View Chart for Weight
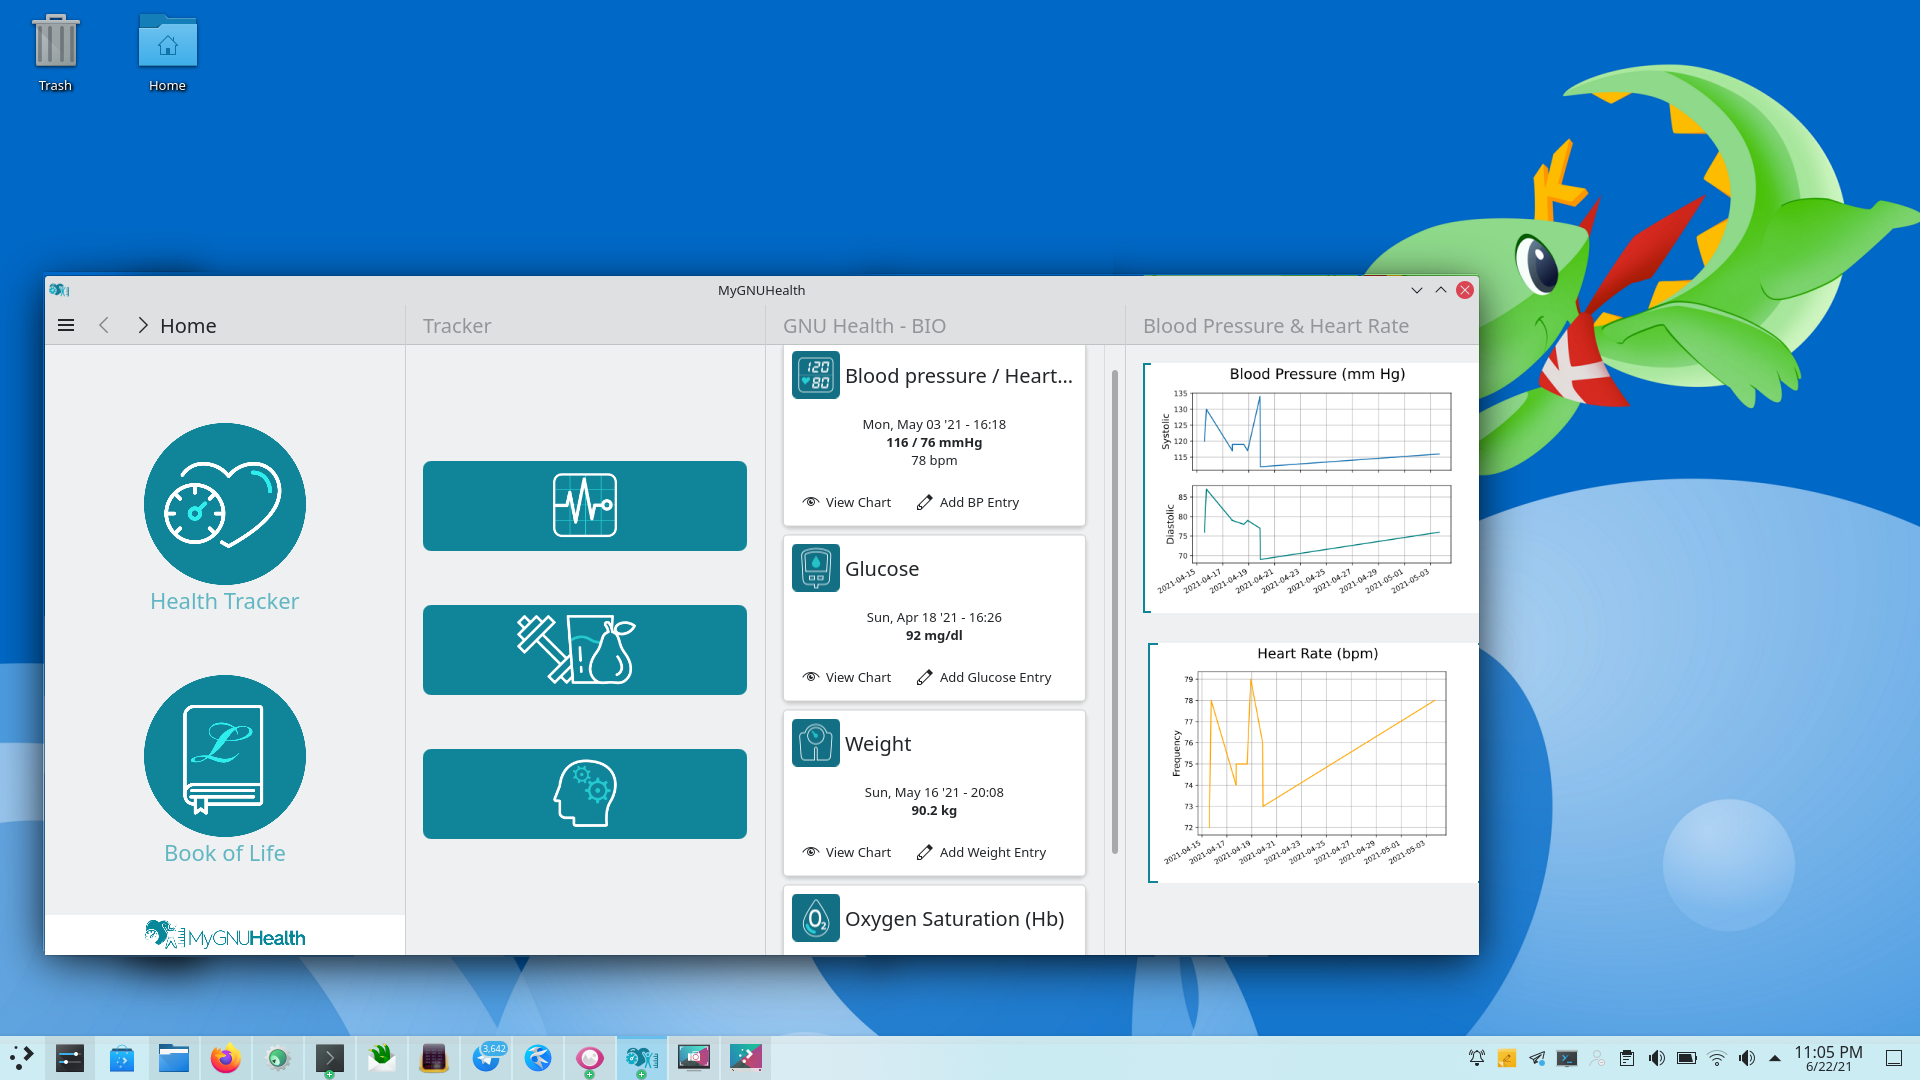Screen dimensions: 1920x1080 click(847, 852)
